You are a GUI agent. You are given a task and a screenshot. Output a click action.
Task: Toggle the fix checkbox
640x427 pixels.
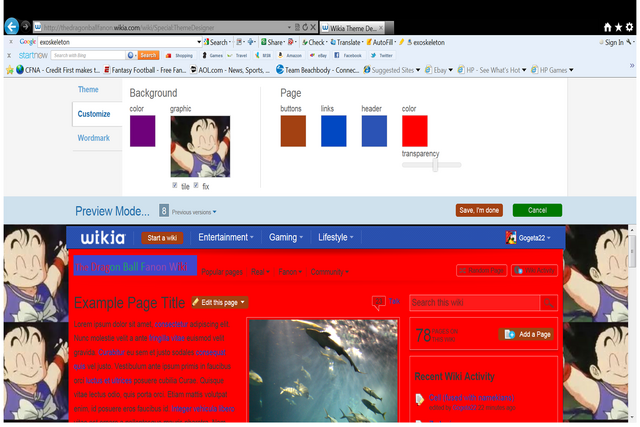tap(196, 185)
